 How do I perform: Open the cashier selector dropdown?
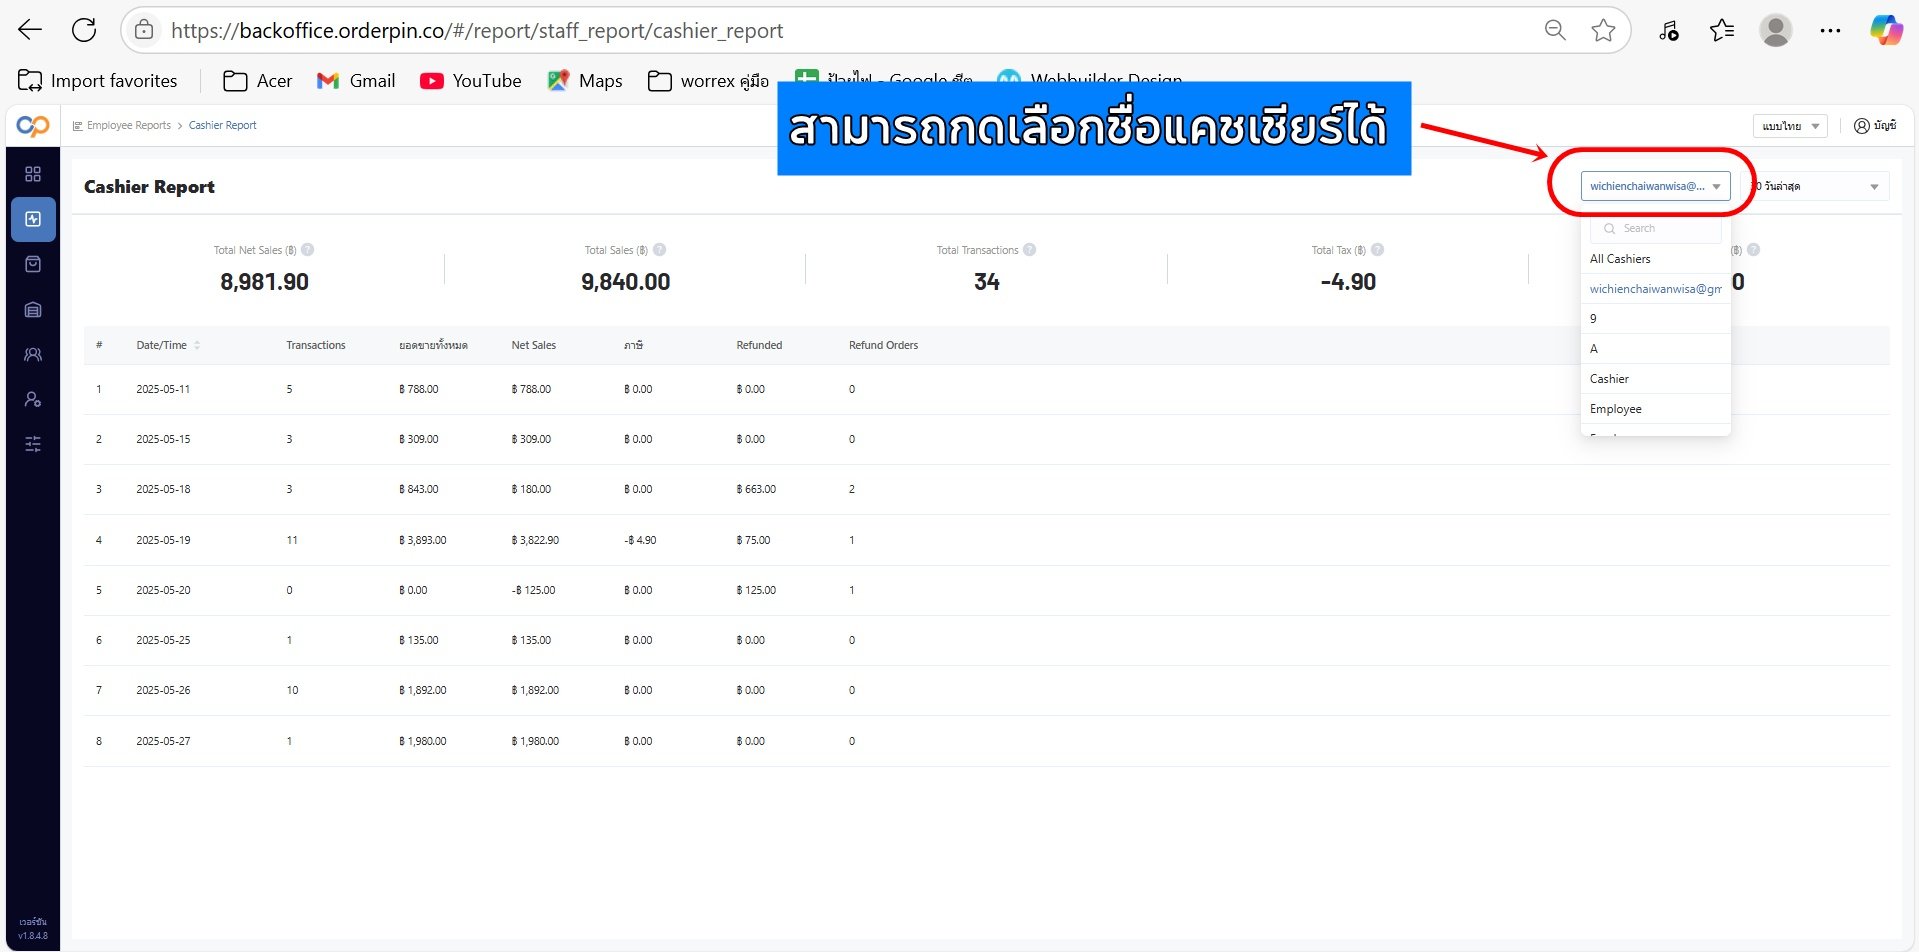pos(1655,186)
